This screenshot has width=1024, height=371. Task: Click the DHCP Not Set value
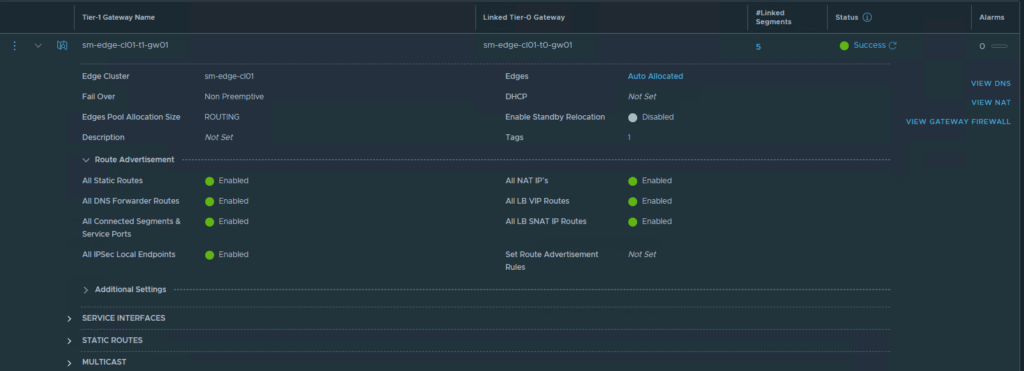tap(642, 97)
